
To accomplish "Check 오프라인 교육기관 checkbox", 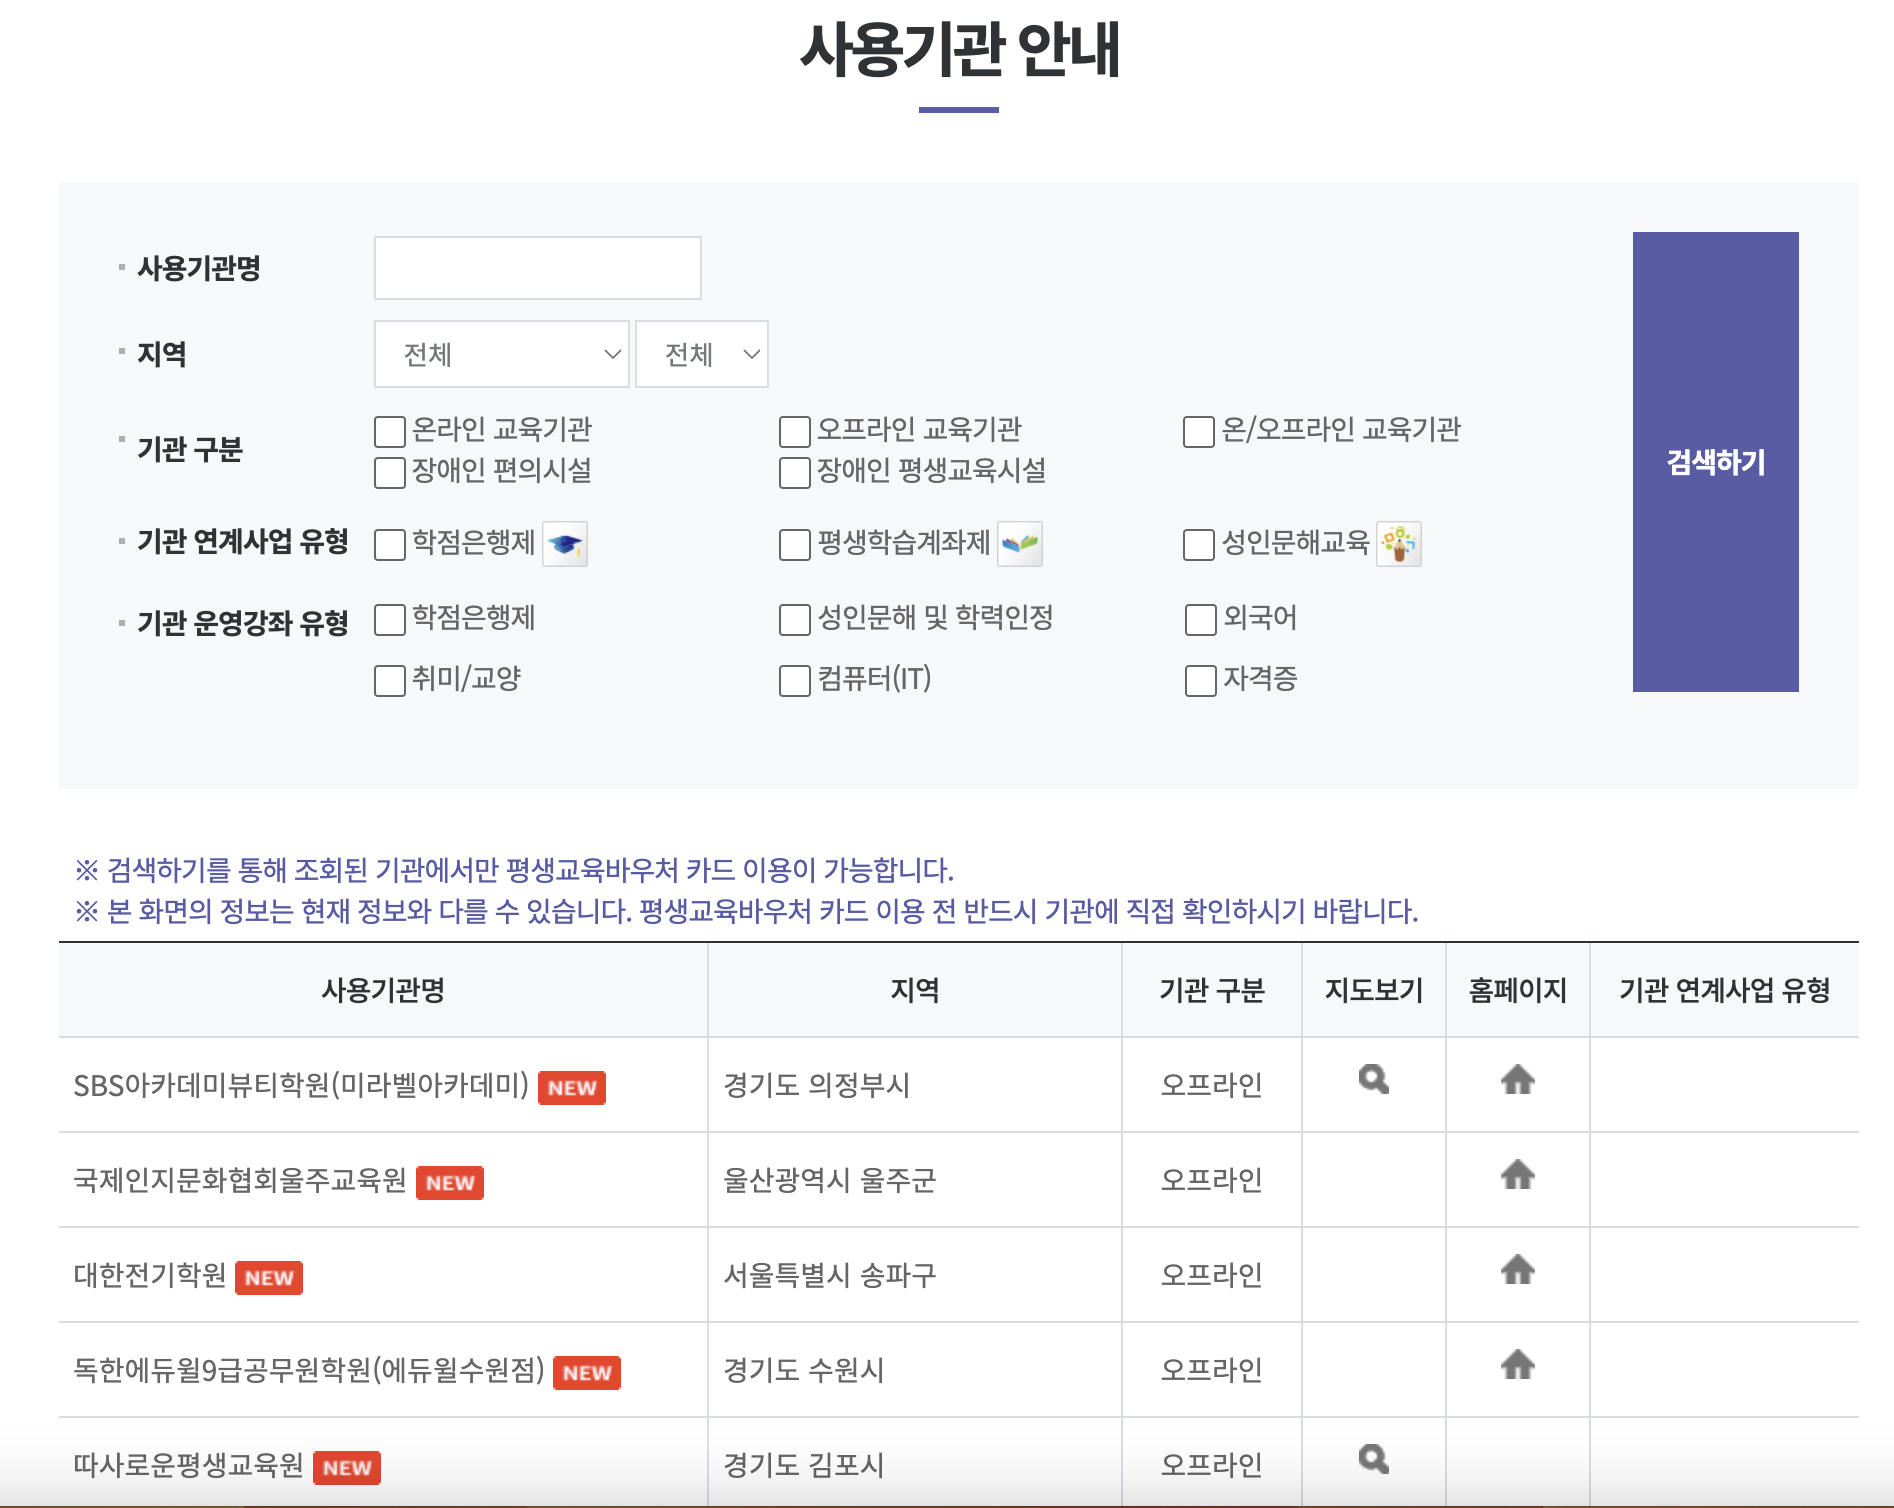I will pyautogui.click(x=795, y=432).
